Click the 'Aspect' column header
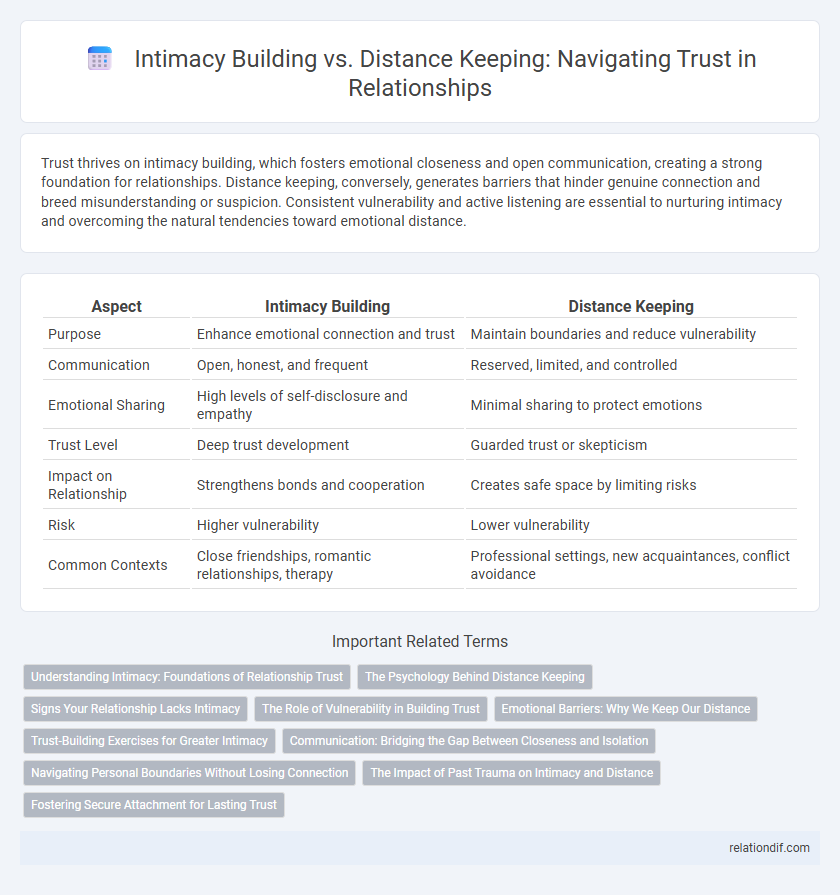This screenshot has height=895, width=840. (x=116, y=307)
